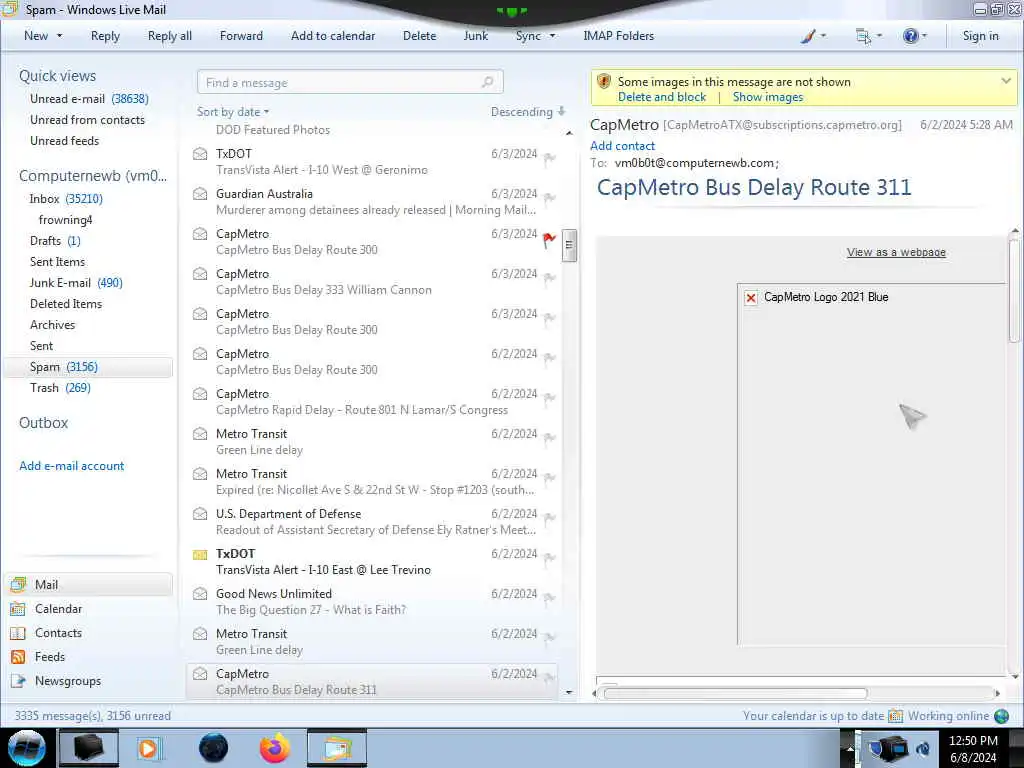The image size is (1024, 768).
Task: Click the message list vertical scrollbar thumb
Action: (x=569, y=246)
